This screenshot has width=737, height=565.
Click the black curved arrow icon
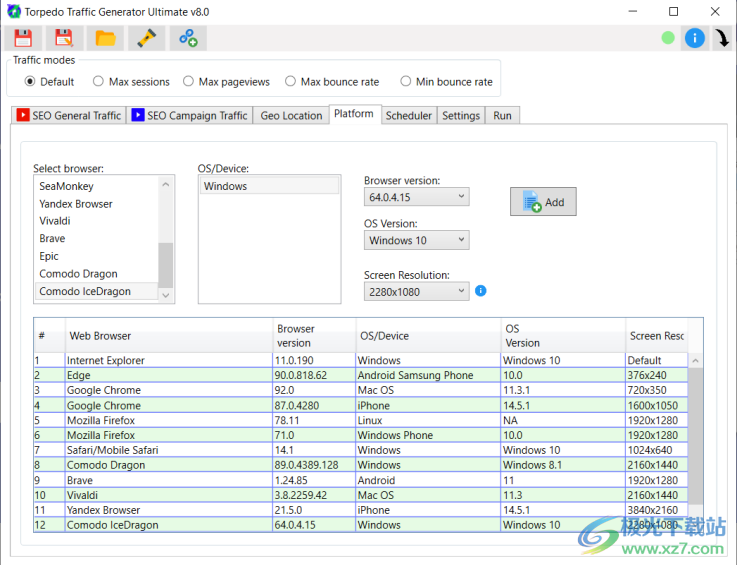[722, 38]
